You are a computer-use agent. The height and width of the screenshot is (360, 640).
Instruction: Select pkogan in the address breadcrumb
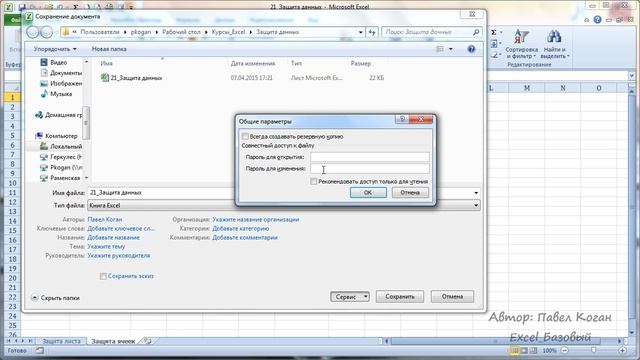pyautogui.click(x=141, y=32)
